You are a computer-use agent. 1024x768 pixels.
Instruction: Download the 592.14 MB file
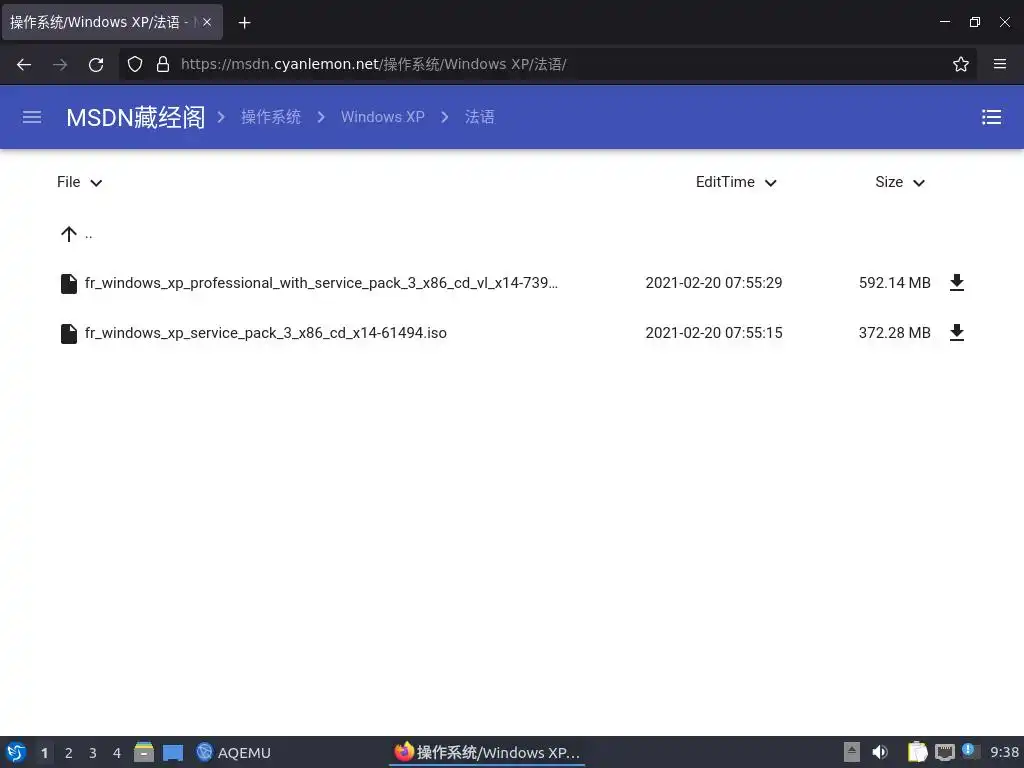pos(957,283)
